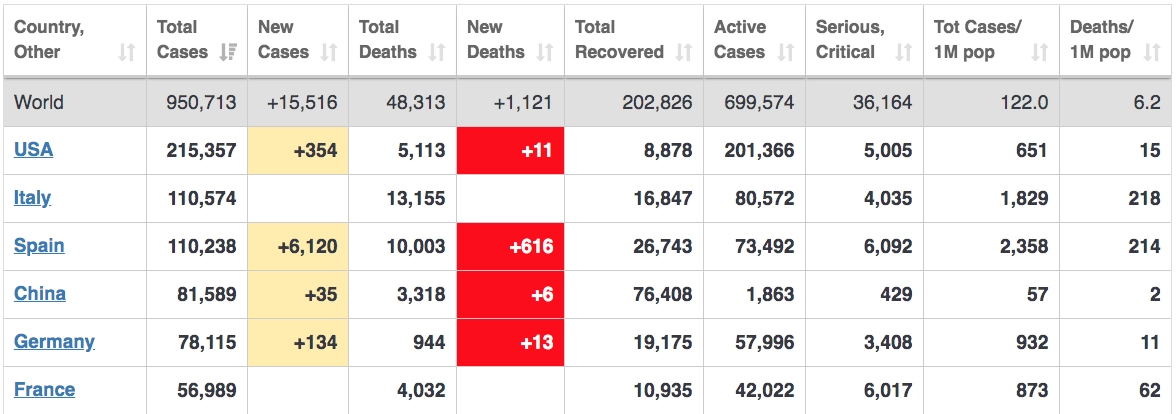The image size is (1176, 414).
Task: Click the Total Recovered column header text
Action: coord(619,40)
